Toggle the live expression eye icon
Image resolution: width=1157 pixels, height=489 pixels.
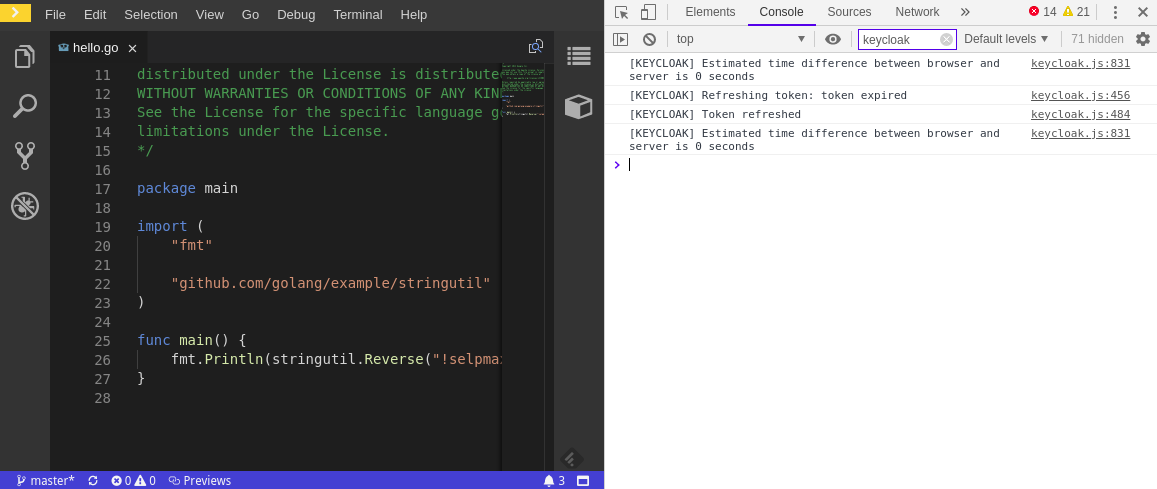pos(833,39)
